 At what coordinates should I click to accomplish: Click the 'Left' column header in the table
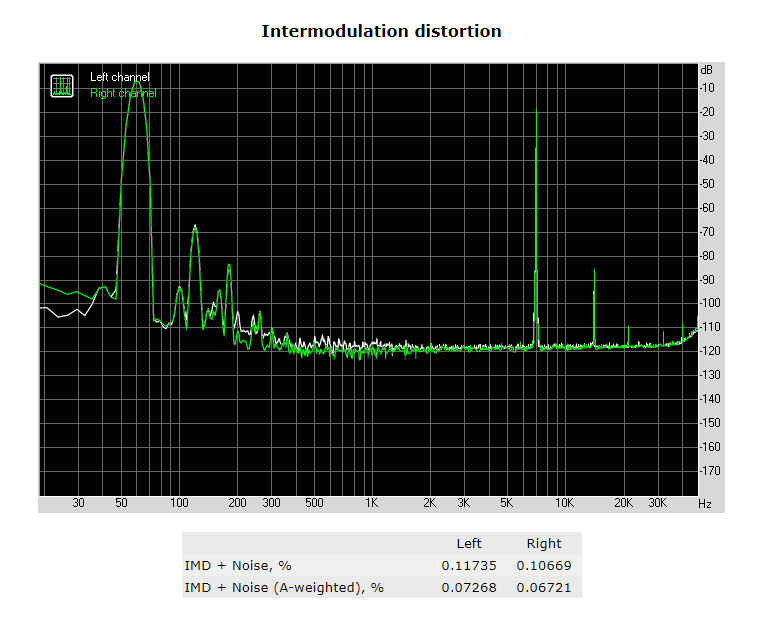coord(469,543)
